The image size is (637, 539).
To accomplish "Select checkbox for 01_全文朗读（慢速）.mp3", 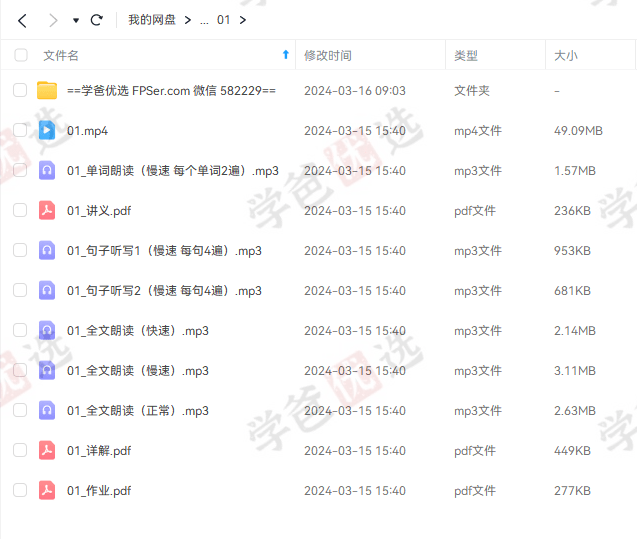I will point(20,370).
